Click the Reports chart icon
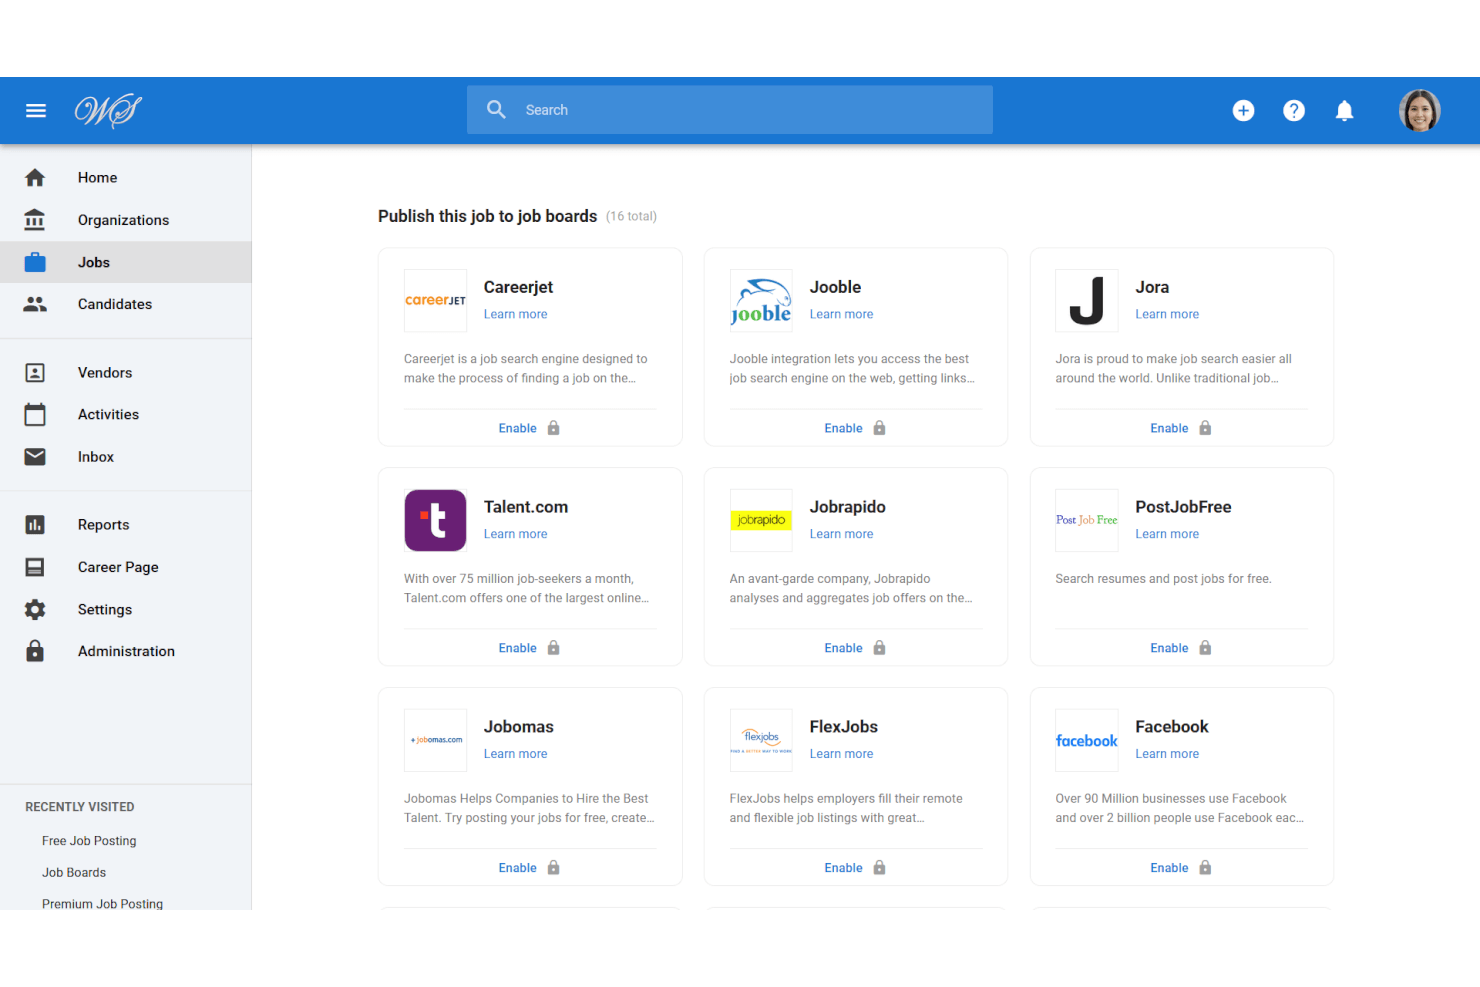The width and height of the screenshot is (1480, 987). [35, 525]
